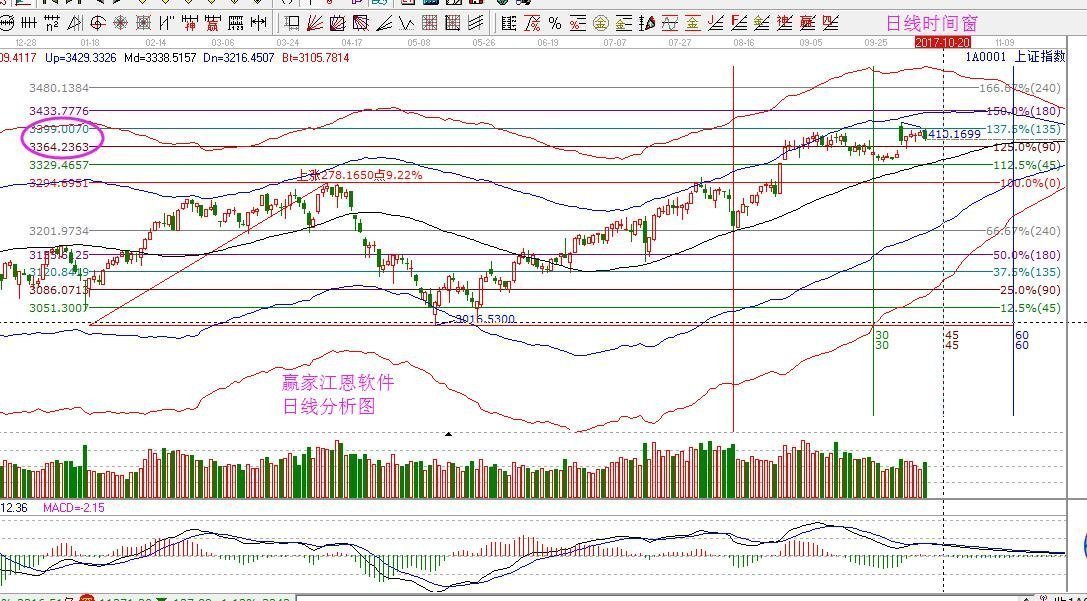The width and height of the screenshot is (1087, 601).
Task: Click the 日线时间窗 title label
Action: 930,20
